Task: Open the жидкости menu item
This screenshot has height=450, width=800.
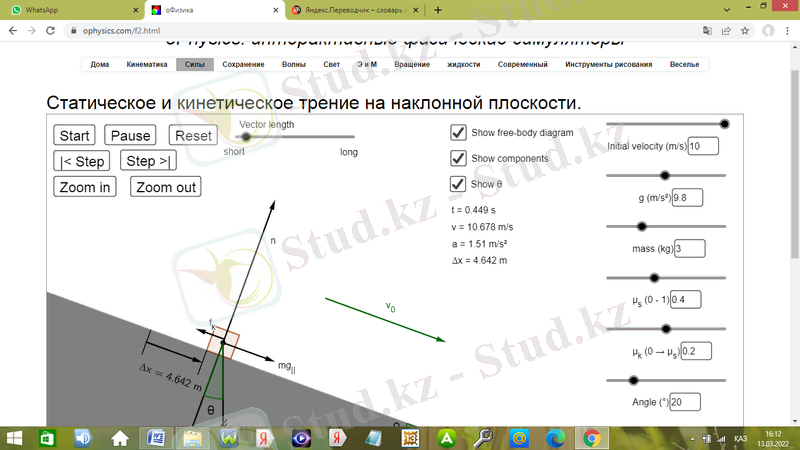Action: tap(464, 64)
